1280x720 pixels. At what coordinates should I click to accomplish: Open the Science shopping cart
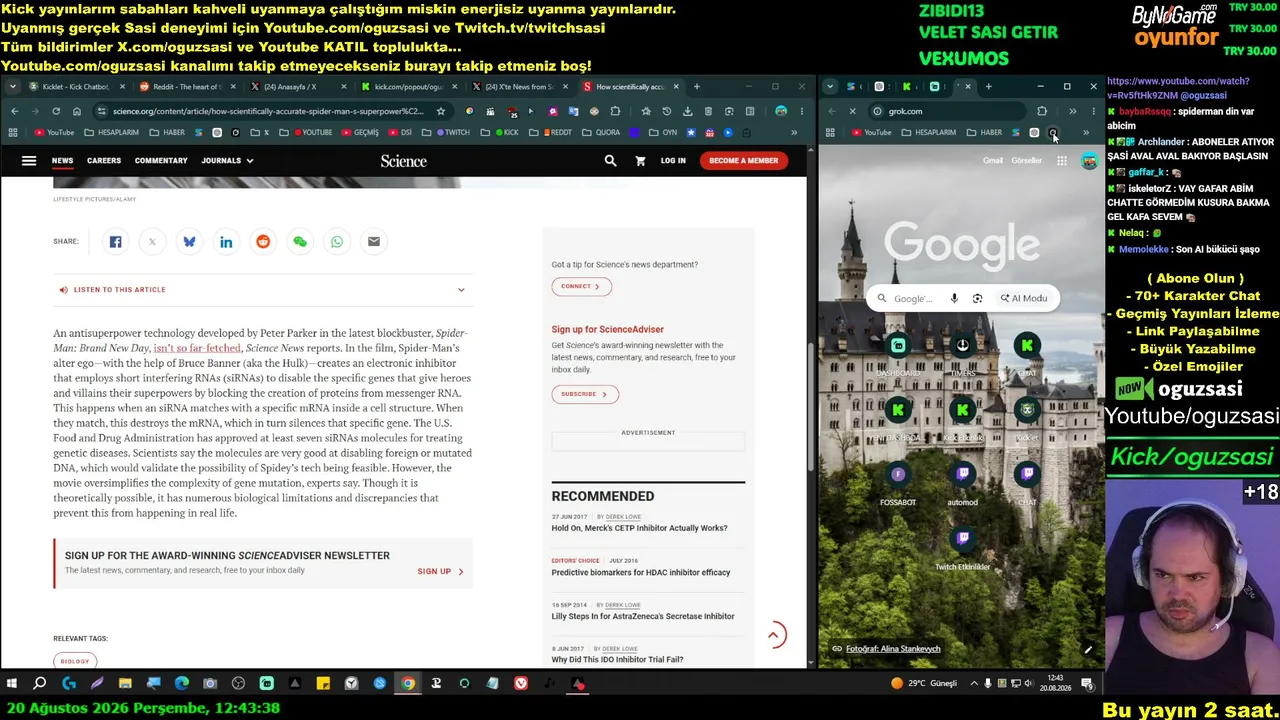640,161
